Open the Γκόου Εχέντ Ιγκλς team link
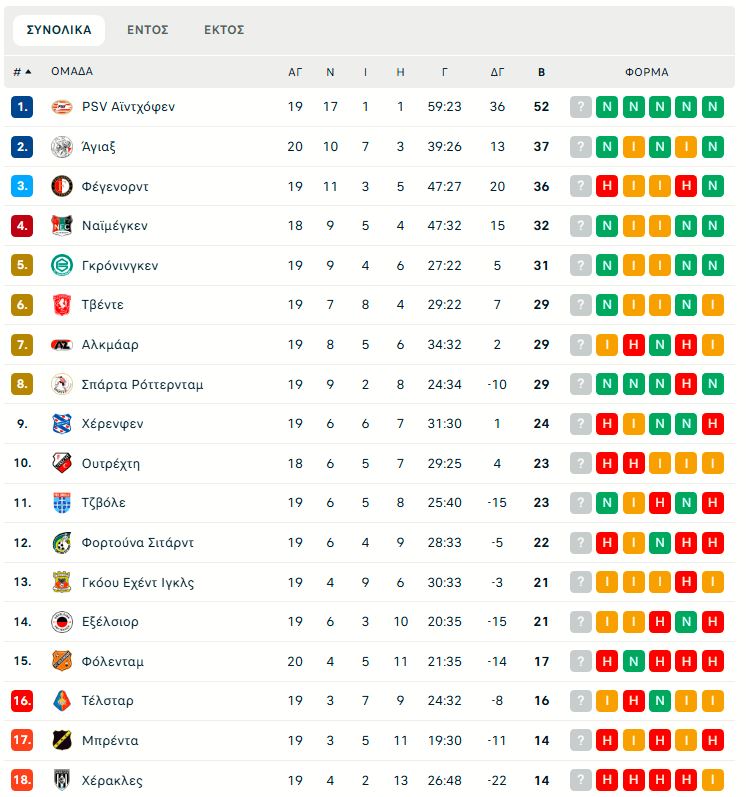 138,582
